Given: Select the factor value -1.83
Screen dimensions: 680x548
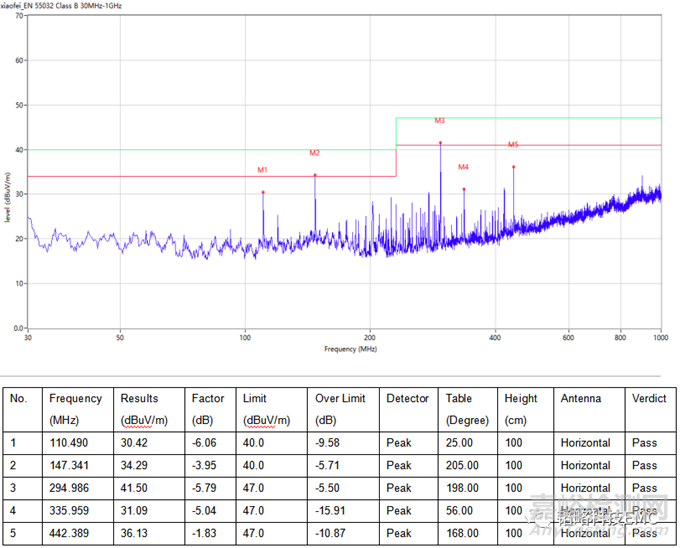Looking at the screenshot, I should 207,534.
